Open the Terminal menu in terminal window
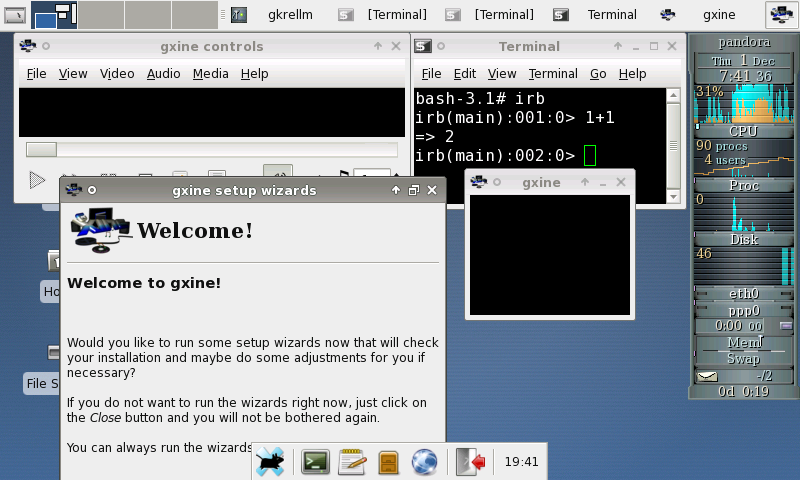This screenshot has width=800, height=480. click(x=552, y=73)
